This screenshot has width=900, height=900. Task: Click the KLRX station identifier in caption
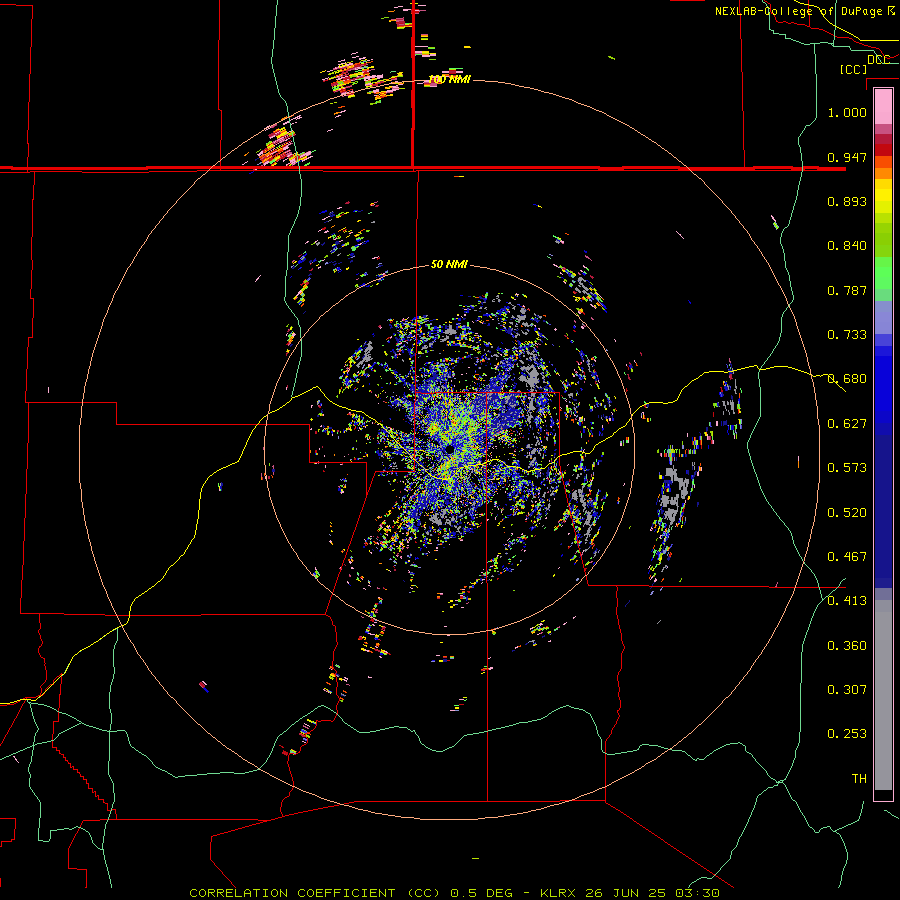coord(559,893)
